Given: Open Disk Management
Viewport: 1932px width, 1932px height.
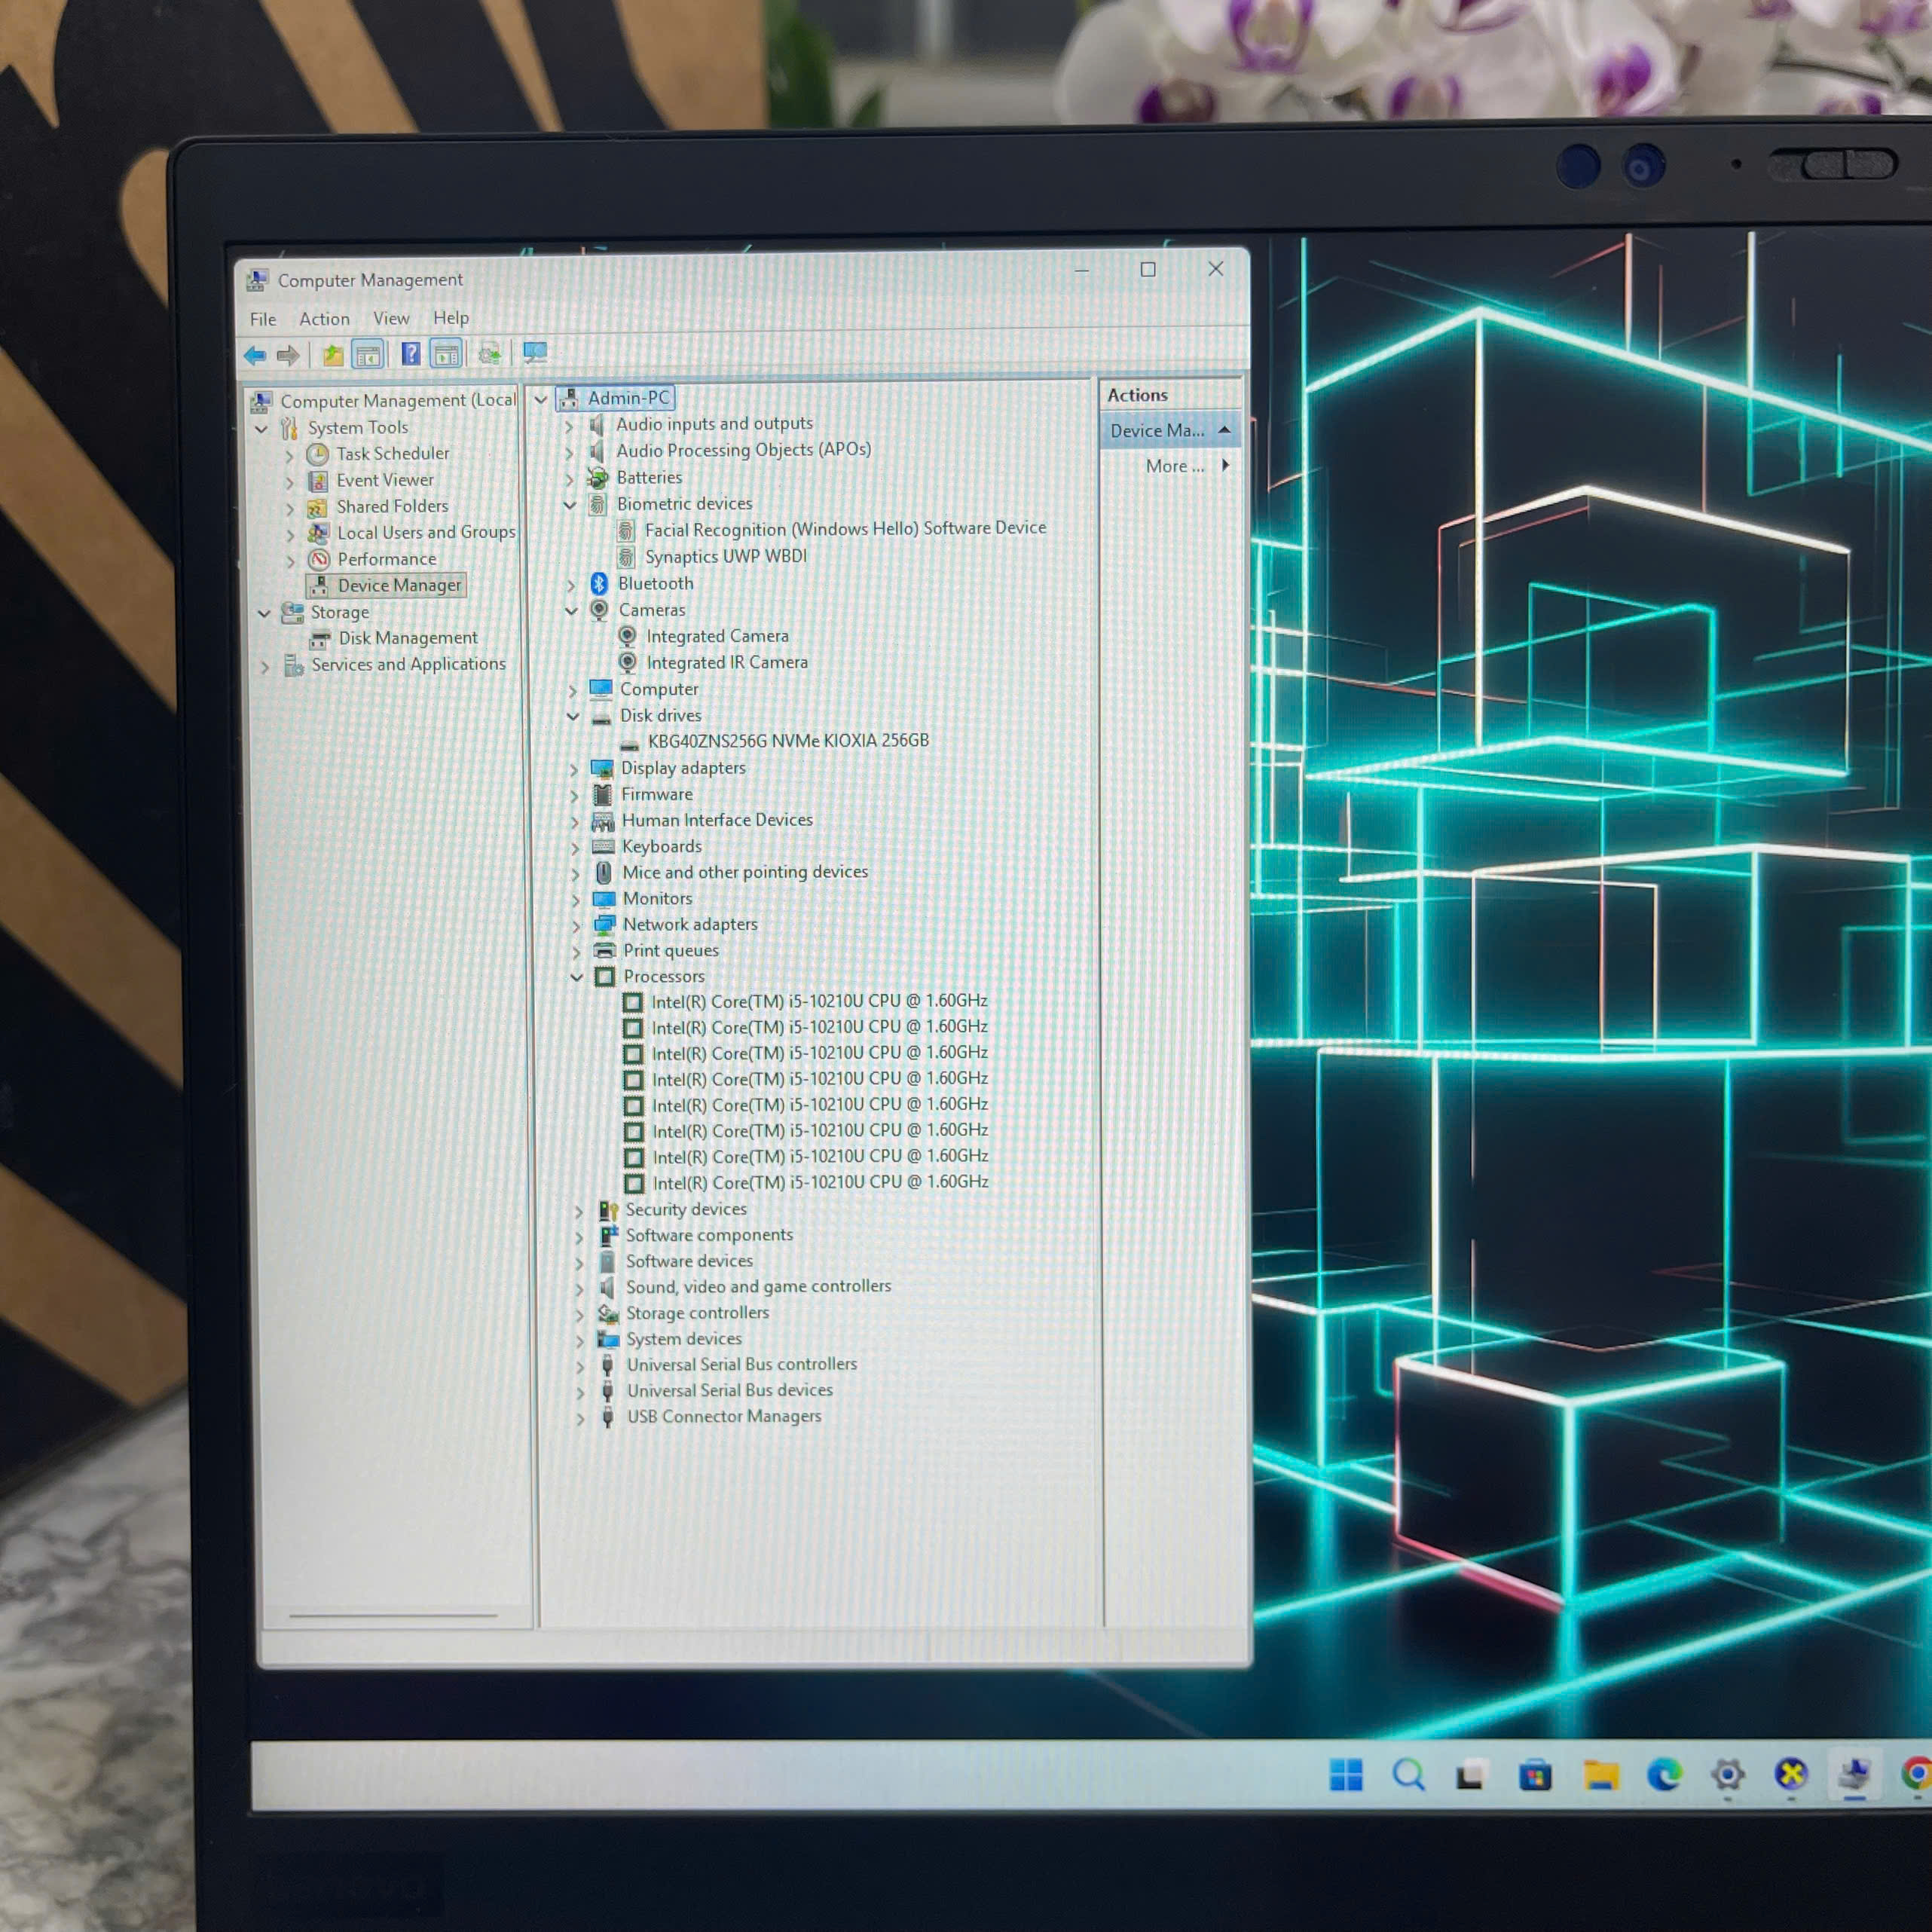Looking at the screenshot, I should (408, 638).
